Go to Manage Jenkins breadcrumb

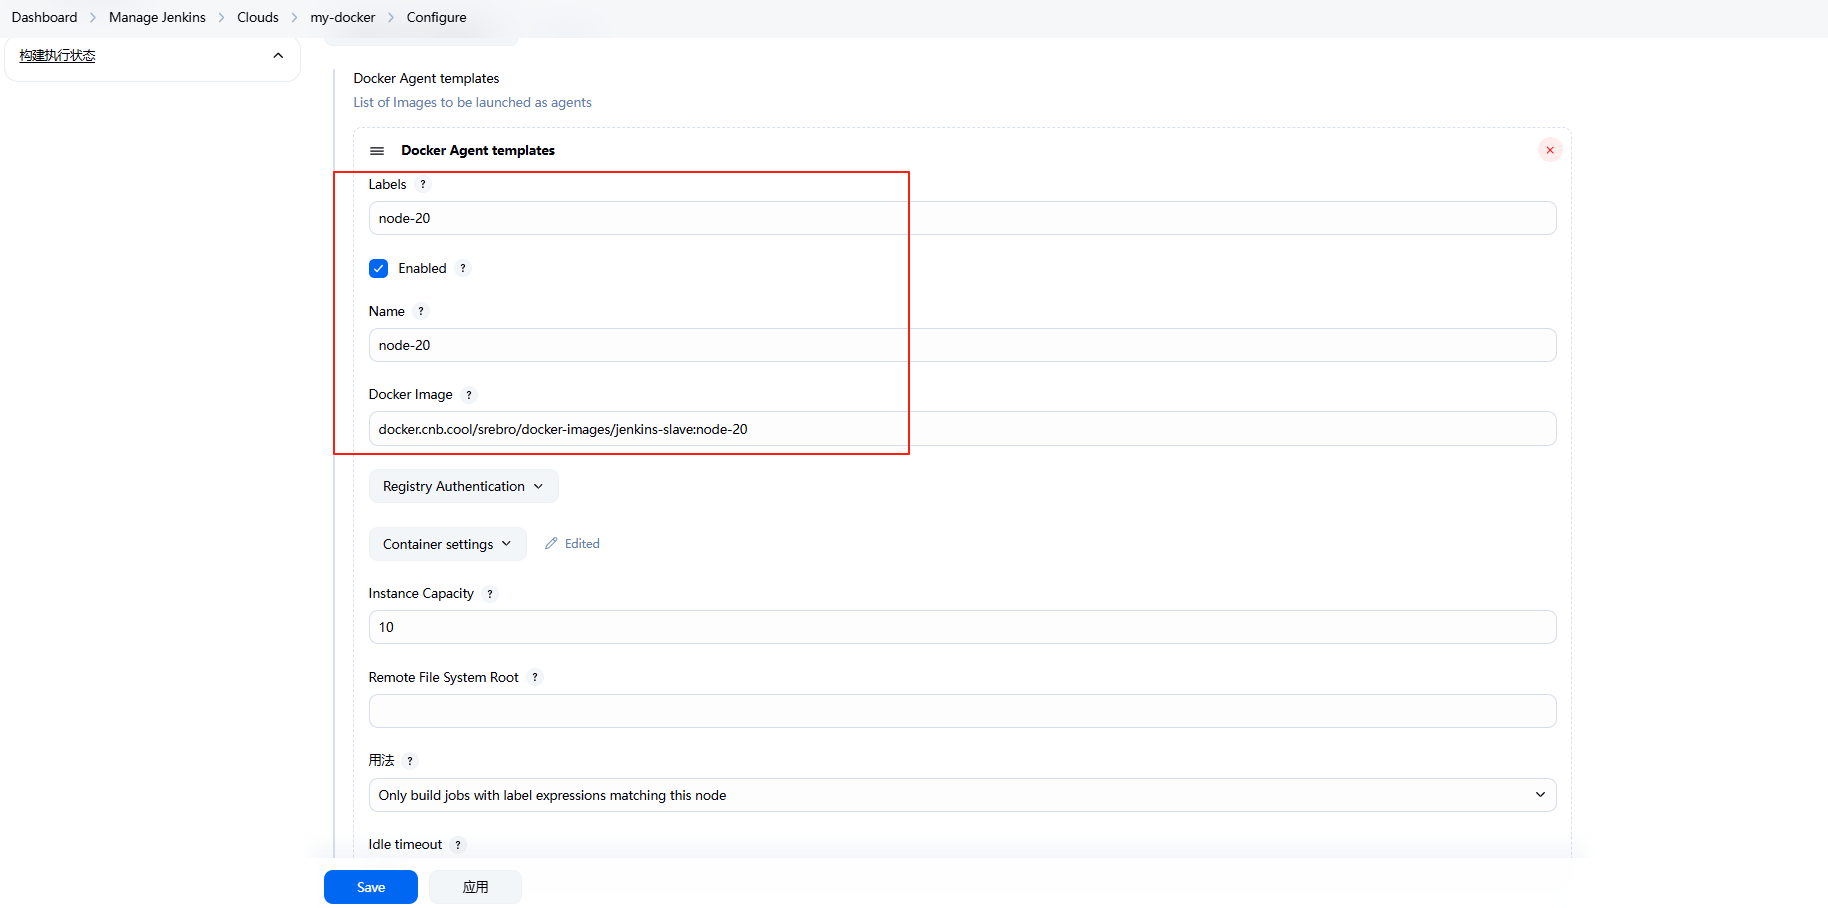coord(157,17)
